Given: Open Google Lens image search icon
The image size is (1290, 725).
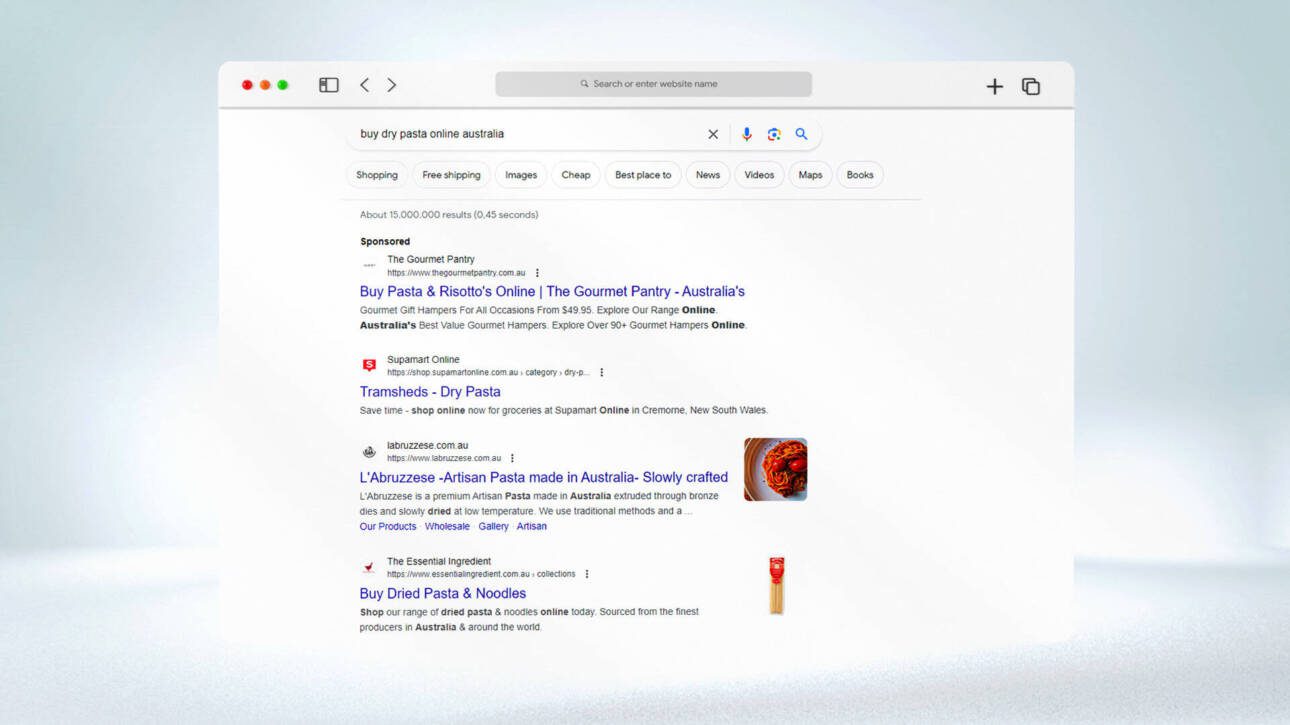Looking at the screenshot, I should click(773, 133).
